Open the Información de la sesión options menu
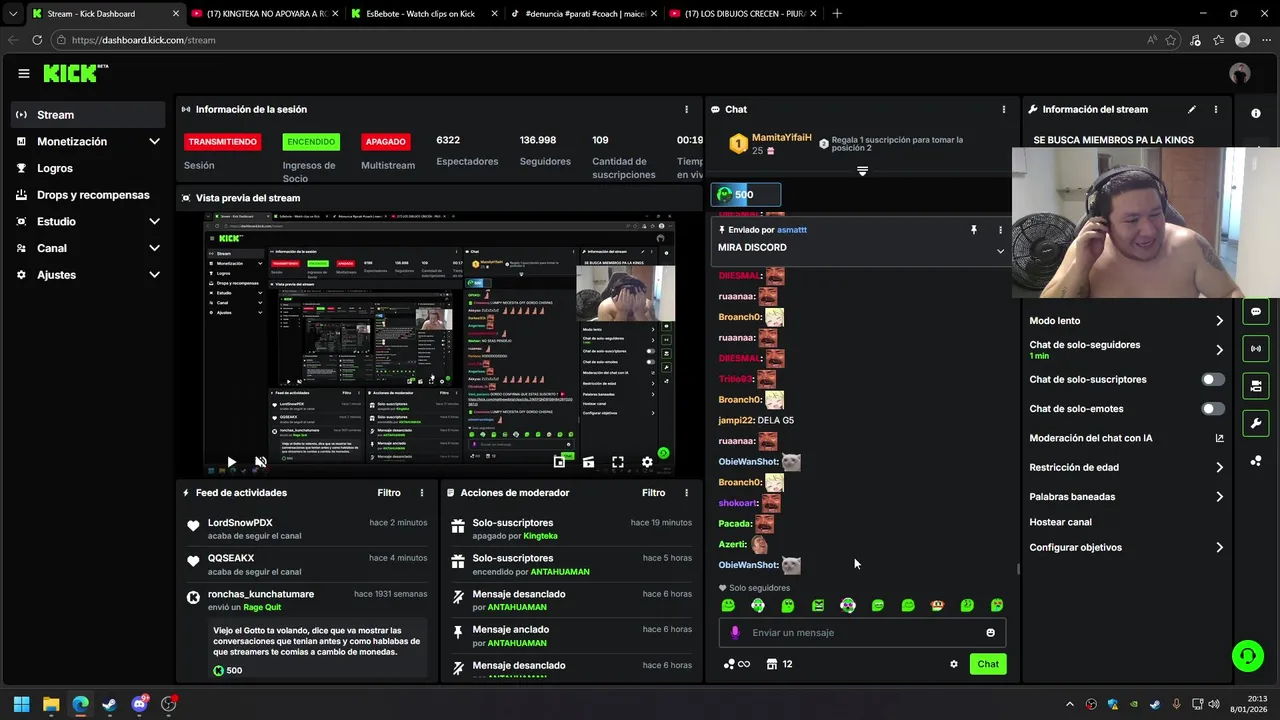Screen dimensions: 1280x720 [686, 109]
